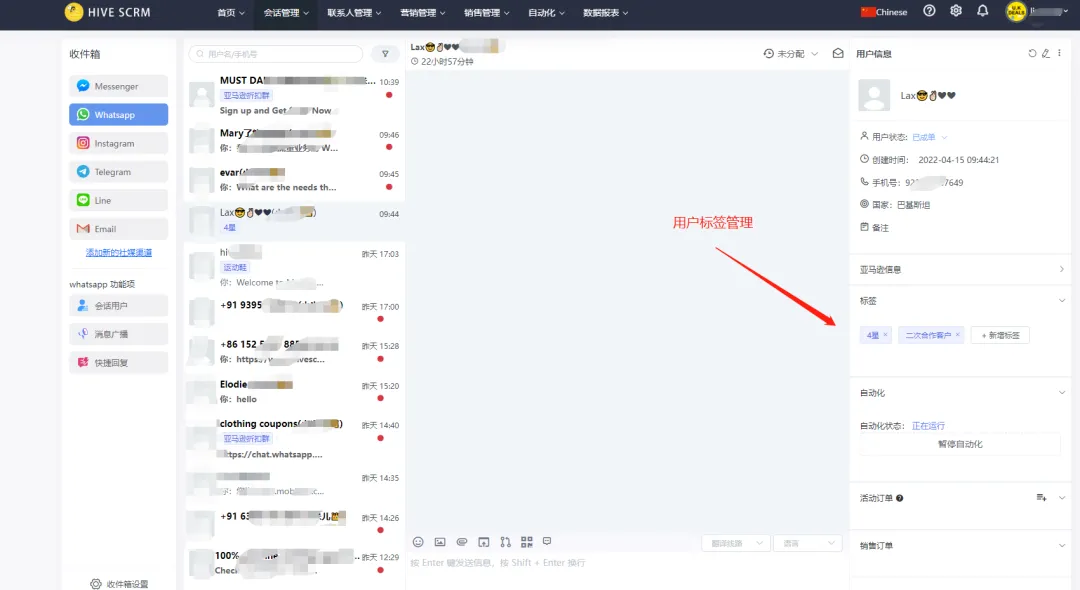Open the 数据报表 menu
Viewport: 1080px width, 590px height.
tap(605, 12)
